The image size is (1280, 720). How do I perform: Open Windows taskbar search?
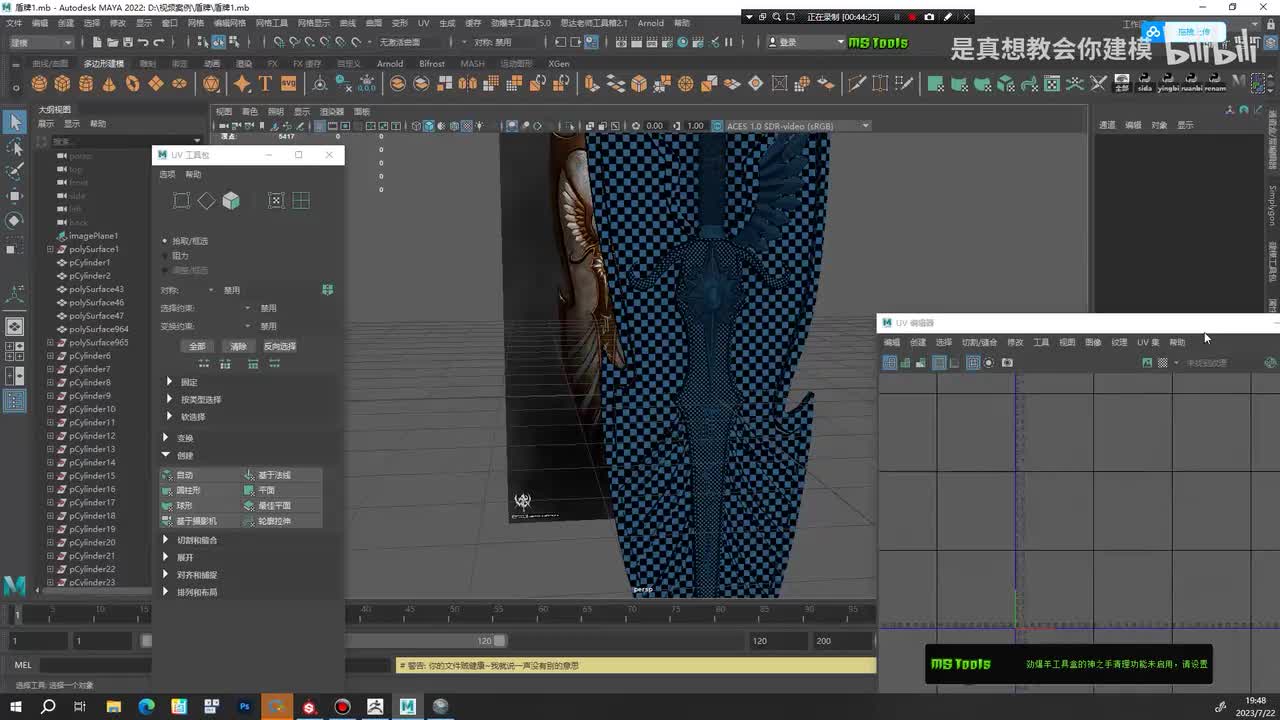pos(48,707)
